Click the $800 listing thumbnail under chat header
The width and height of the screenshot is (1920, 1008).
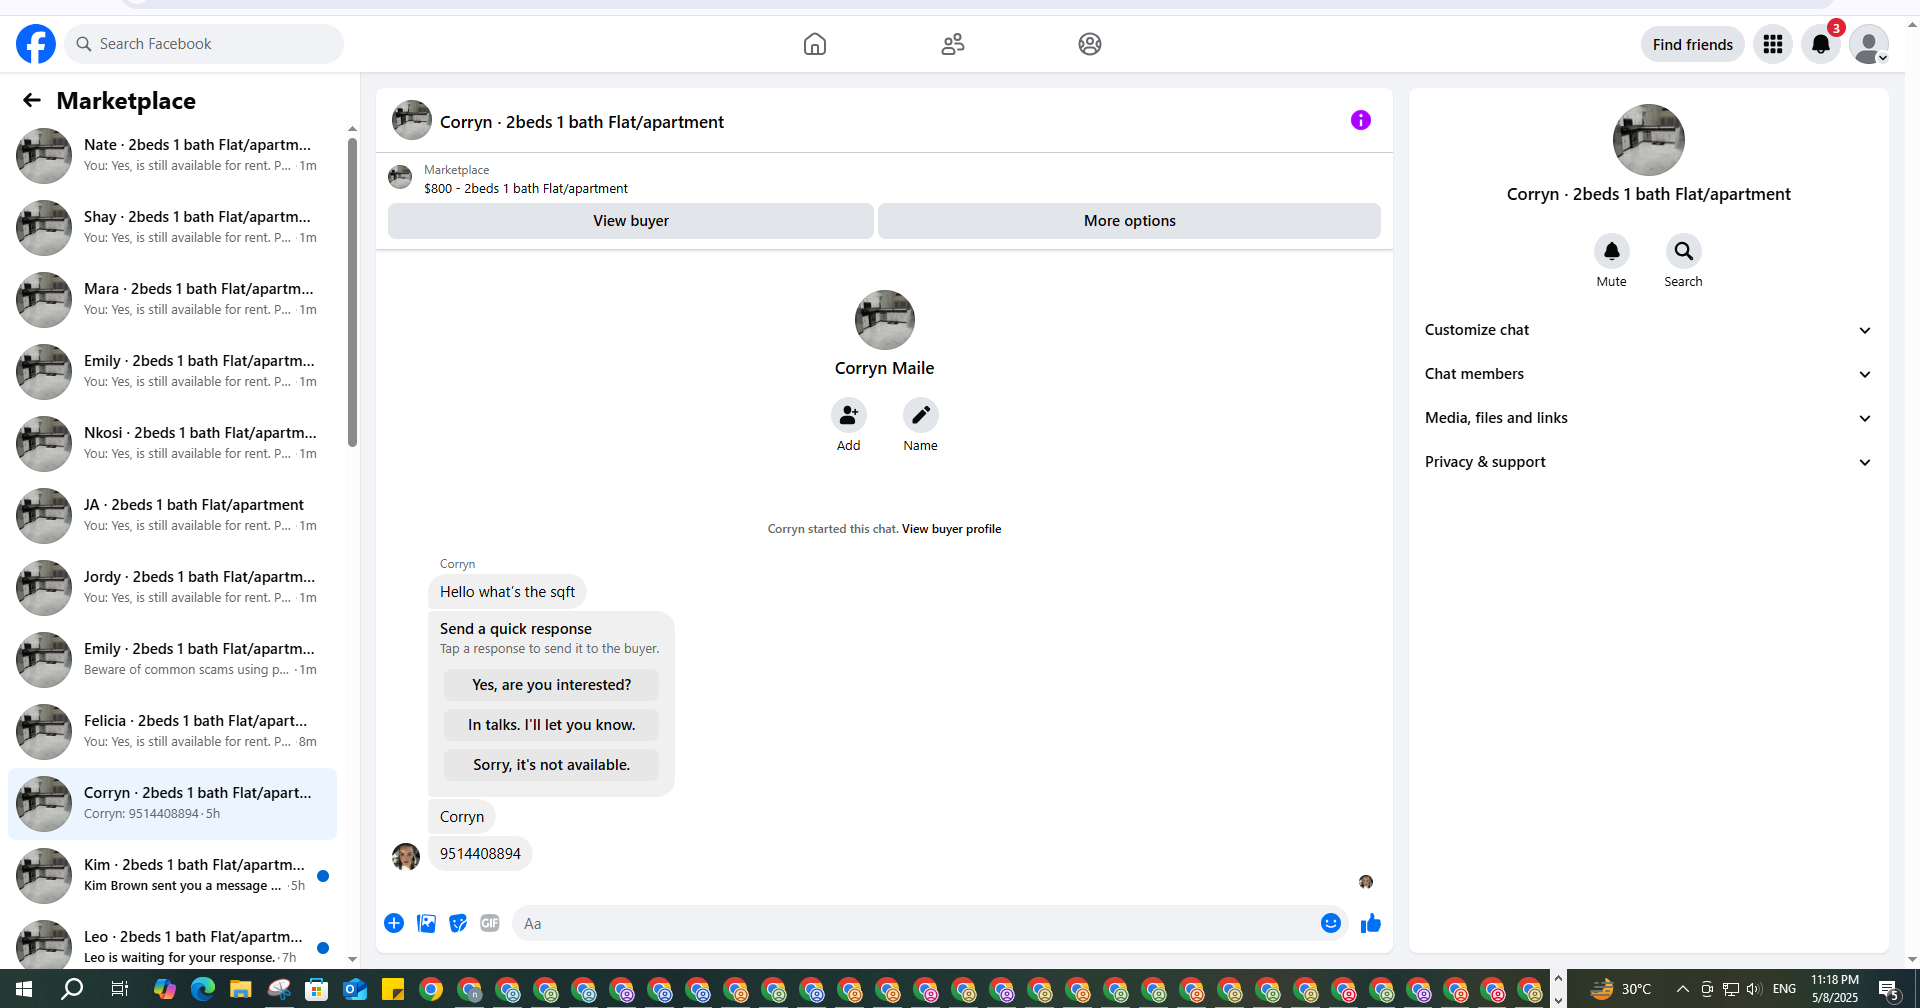(x=400, y=178)
